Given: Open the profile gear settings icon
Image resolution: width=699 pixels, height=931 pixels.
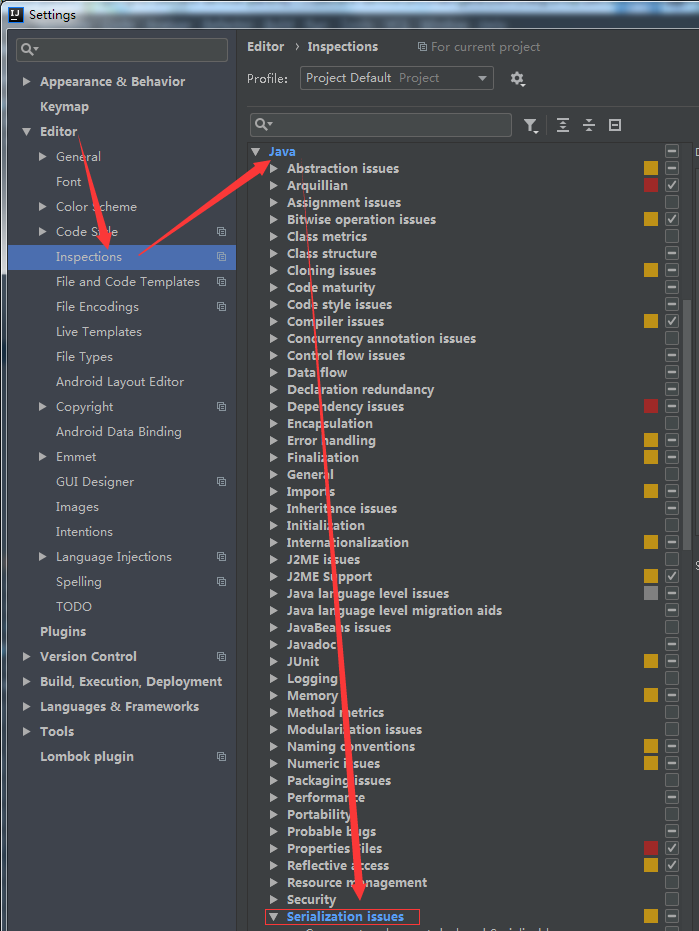Looking at the screenshot, I should tap(517, 78).
